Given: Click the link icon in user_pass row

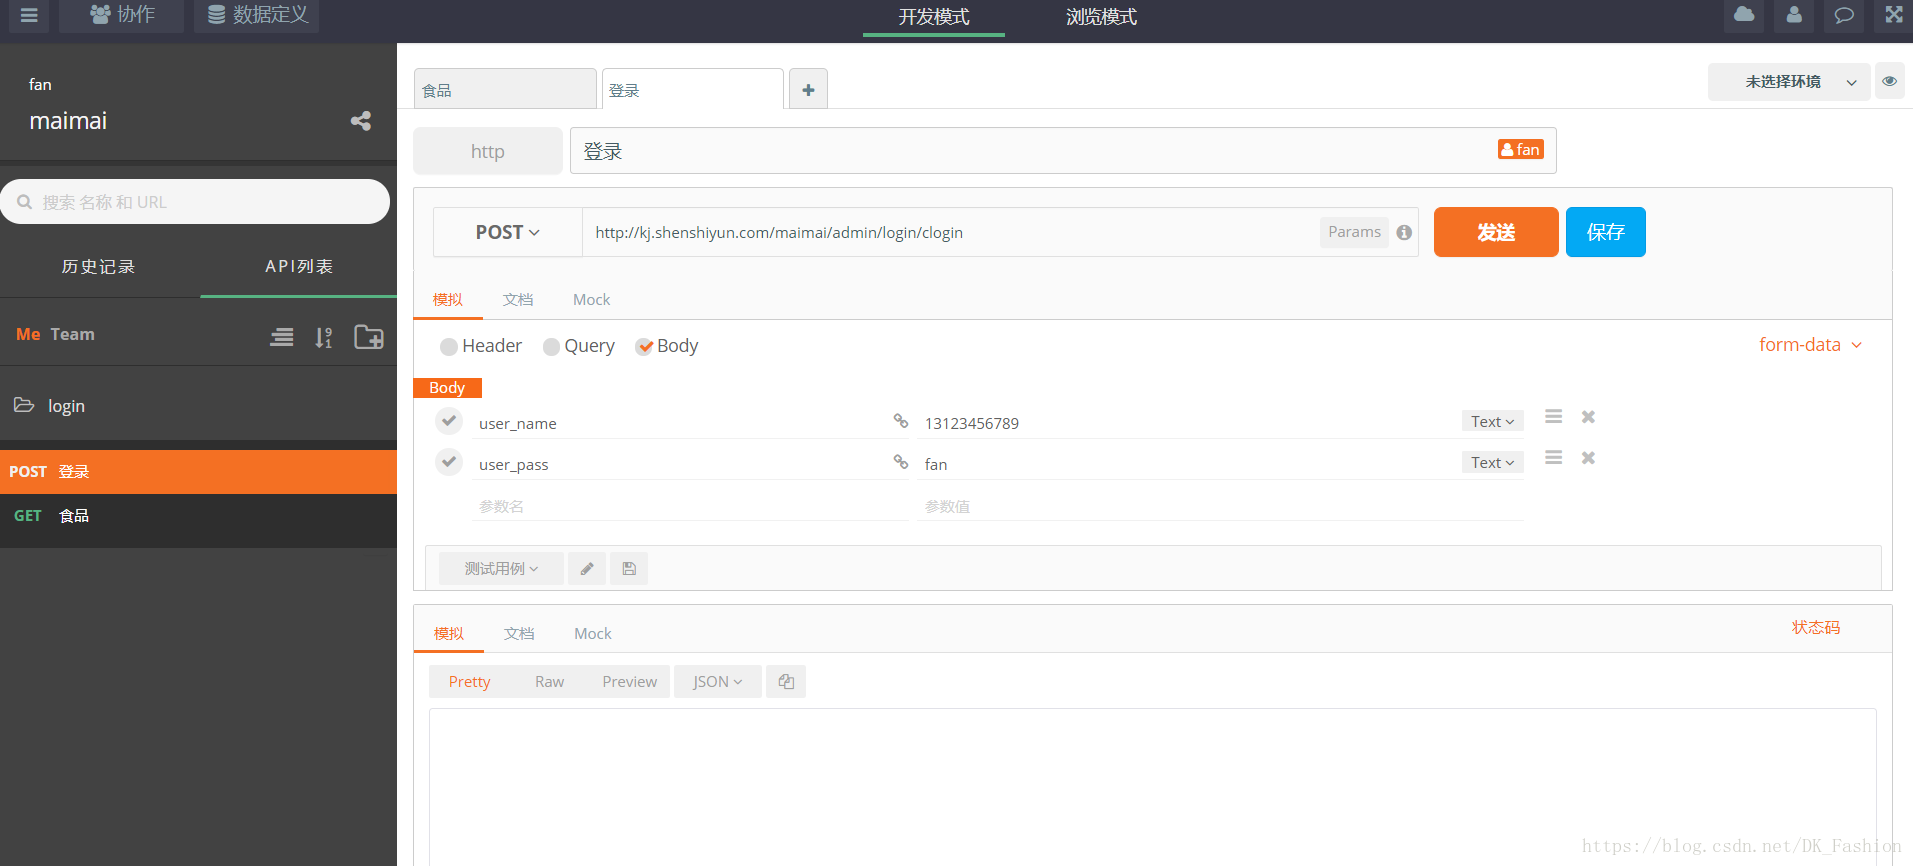Looking at the screenshot, I should pyautogui.click(x=901, y=462).
